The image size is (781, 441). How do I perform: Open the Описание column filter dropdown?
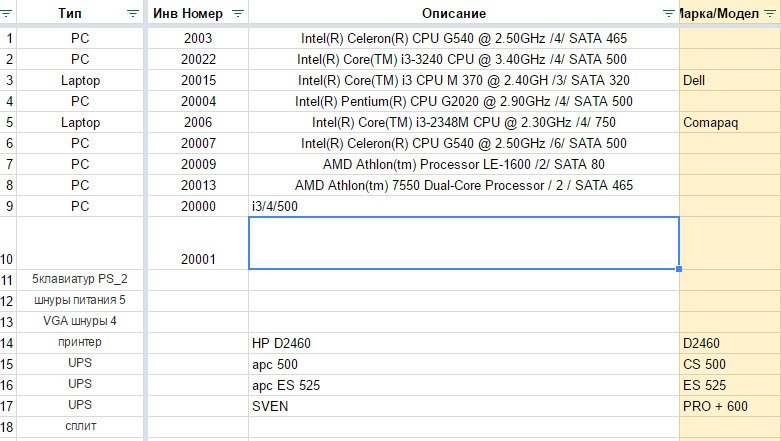pyautogui.click(x=668, y=13)
